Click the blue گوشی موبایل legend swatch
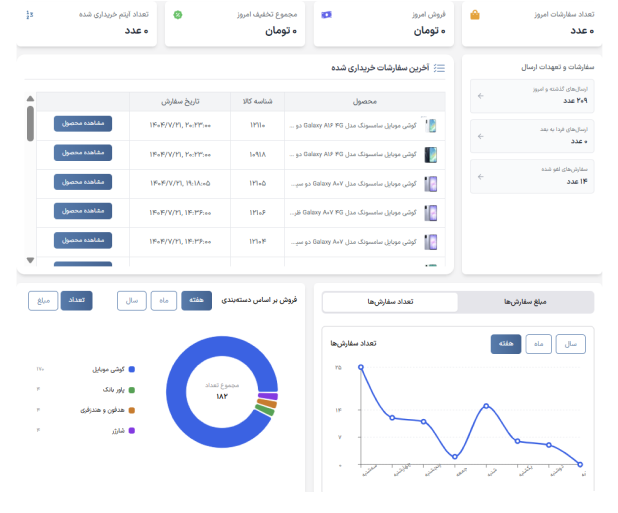Viewport: 618px width, 513px height. (x=132, y=369)
